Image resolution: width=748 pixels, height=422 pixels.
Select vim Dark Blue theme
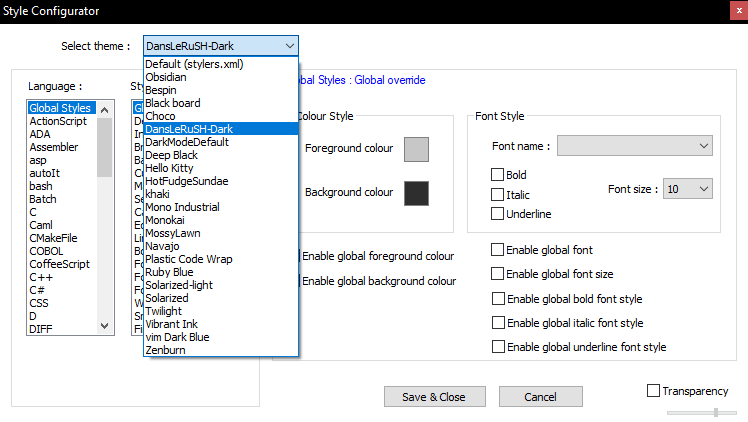click(221, 337)
